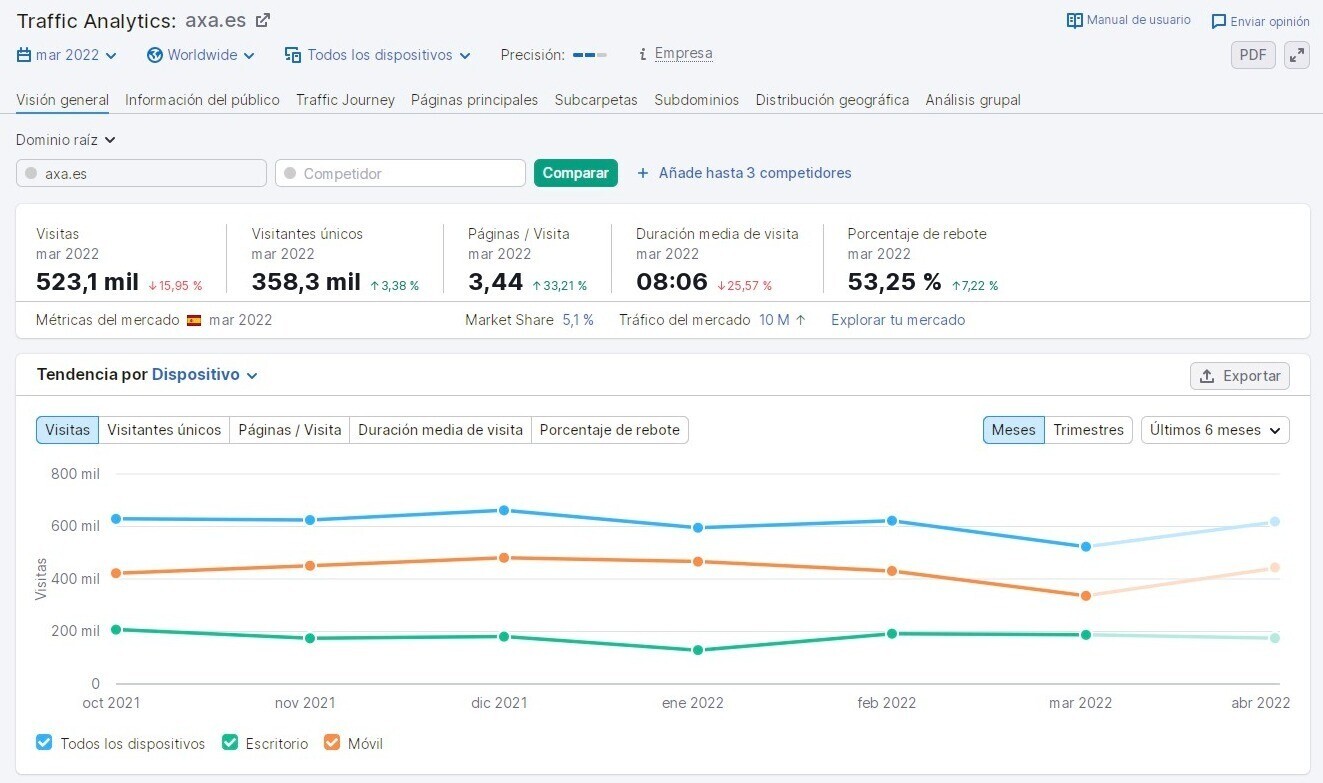The height and width of the screenshot is (783, 1323).
Task: Click the Visitas 523,1 mil value
Action: click(x=87, y=282)
